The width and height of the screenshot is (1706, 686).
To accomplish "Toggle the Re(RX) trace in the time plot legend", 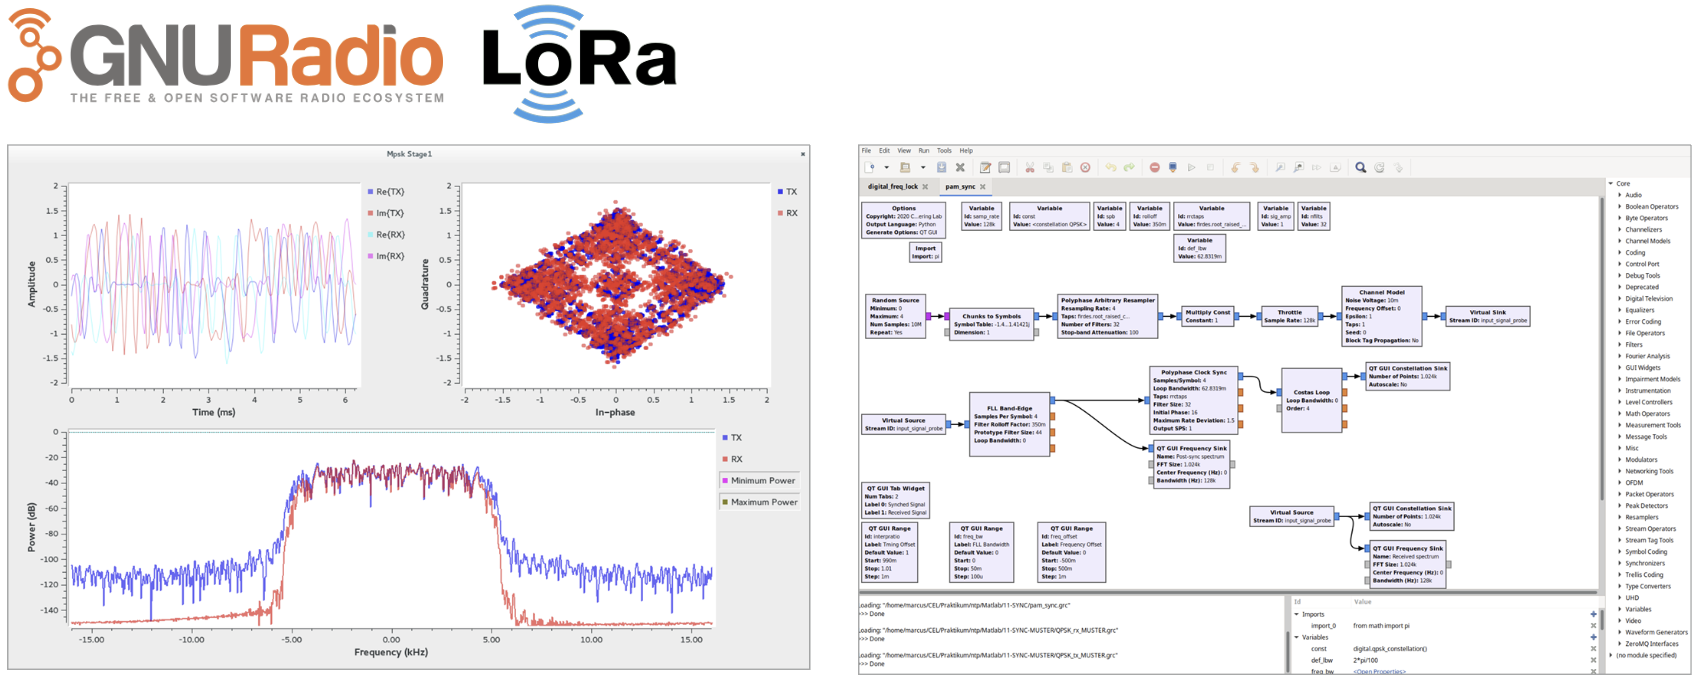I will [386, 235].
